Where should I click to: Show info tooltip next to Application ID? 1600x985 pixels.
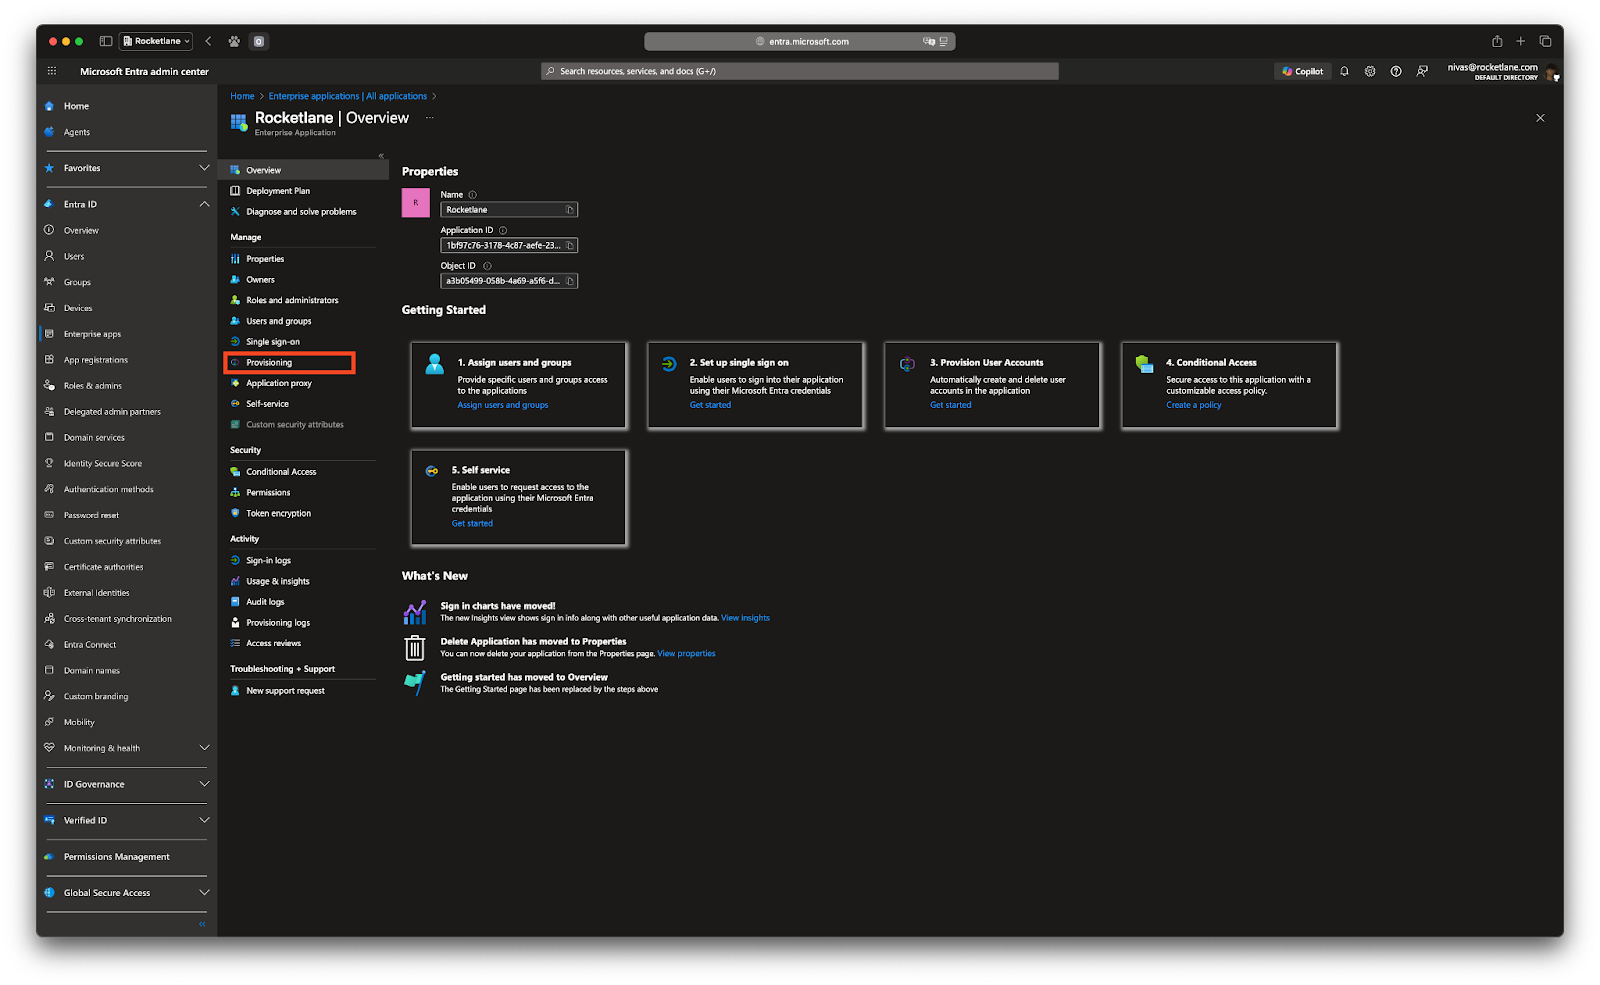click(x=503, y=230)
